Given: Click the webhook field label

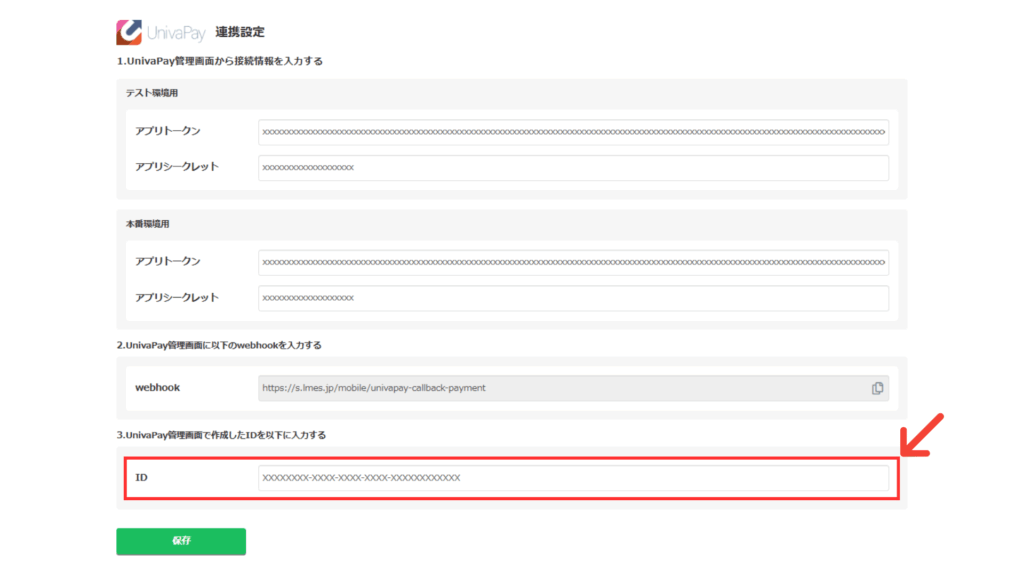Looking at the screenshot, I should 158,388.
